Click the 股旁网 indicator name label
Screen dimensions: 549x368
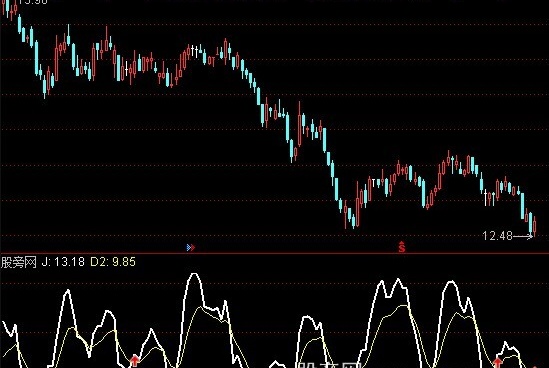tap(19, 262)
